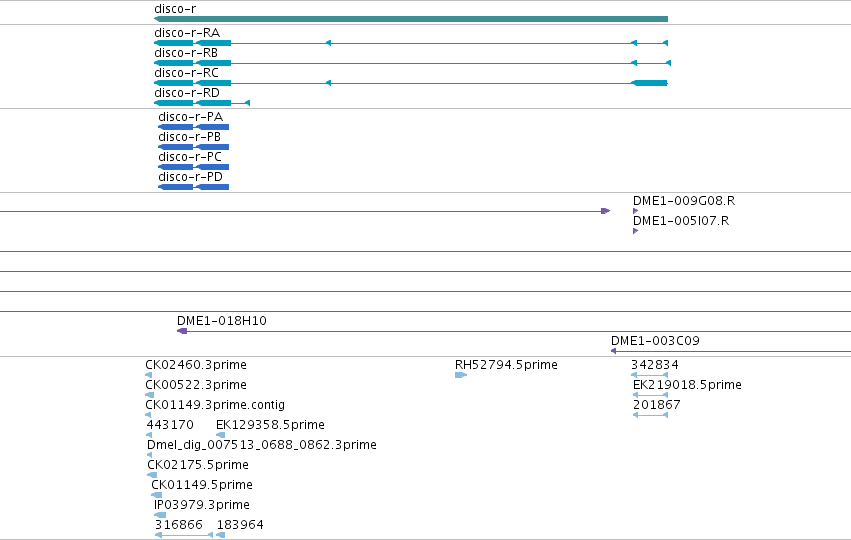The height and width of the screenshot is (540, 851).
Task: Click the disco-r-RC right-end exon block
Action: 649,83
